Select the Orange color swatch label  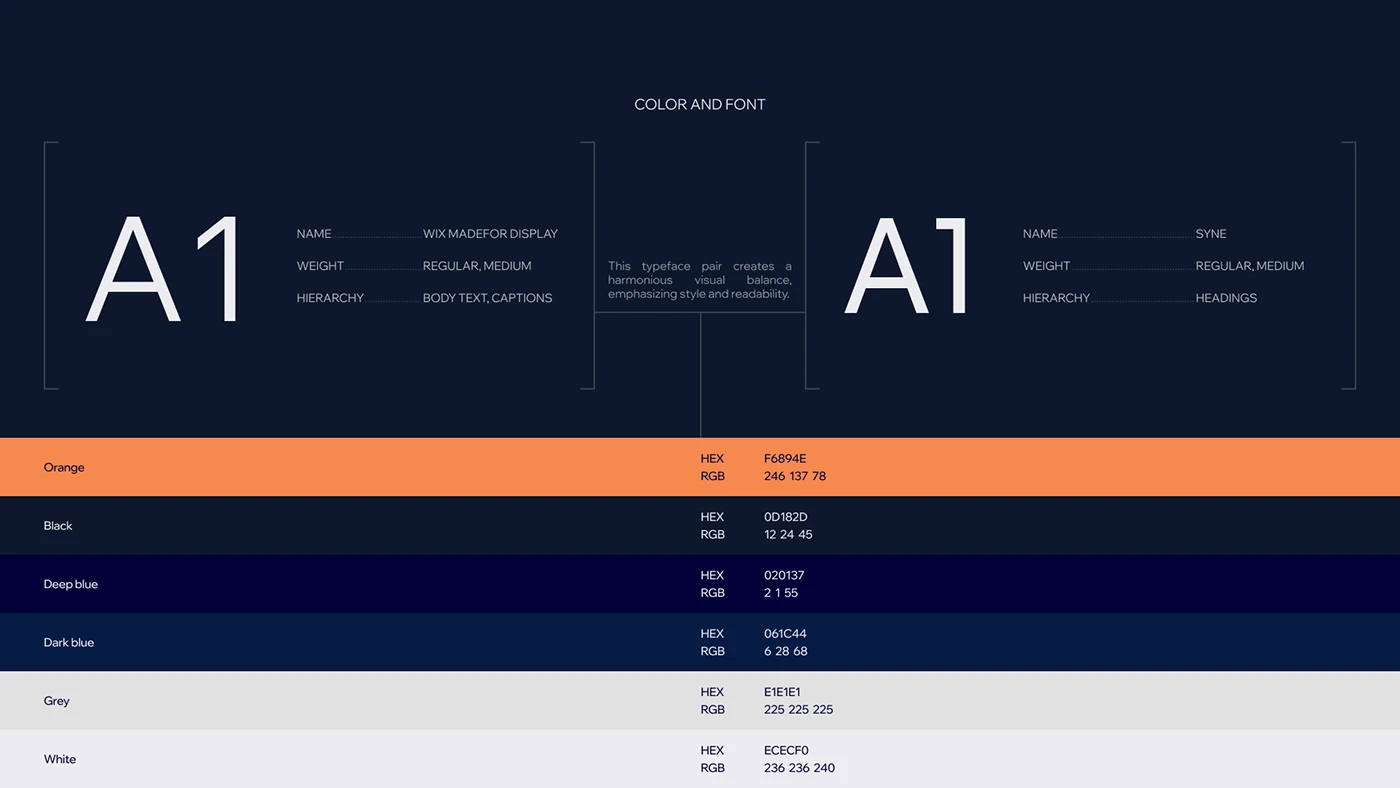(x=64, y=467)
